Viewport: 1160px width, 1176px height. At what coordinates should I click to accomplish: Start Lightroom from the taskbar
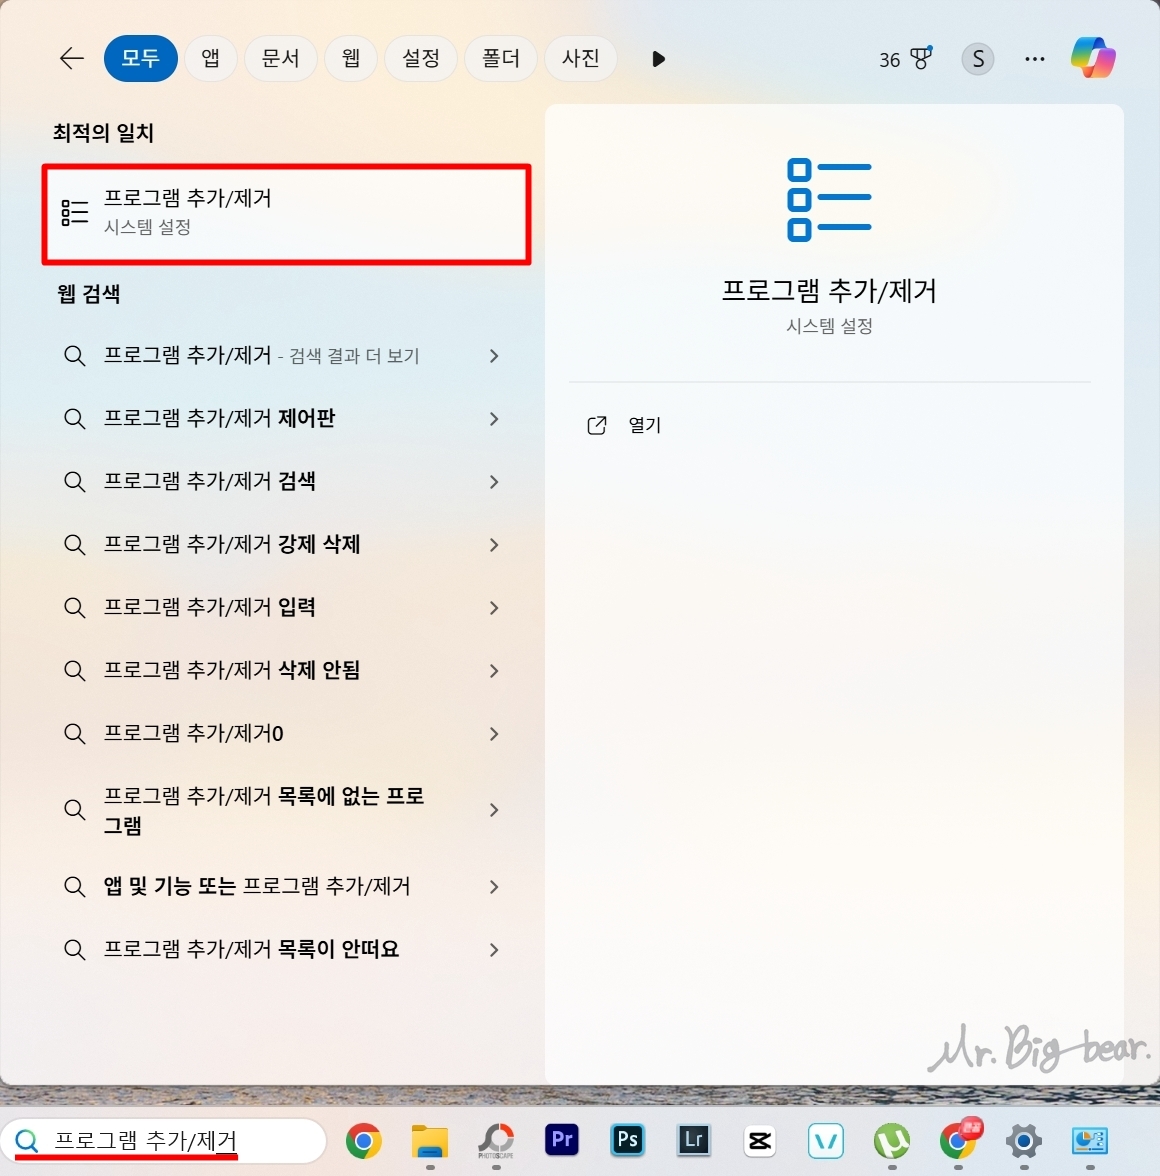693,1140
